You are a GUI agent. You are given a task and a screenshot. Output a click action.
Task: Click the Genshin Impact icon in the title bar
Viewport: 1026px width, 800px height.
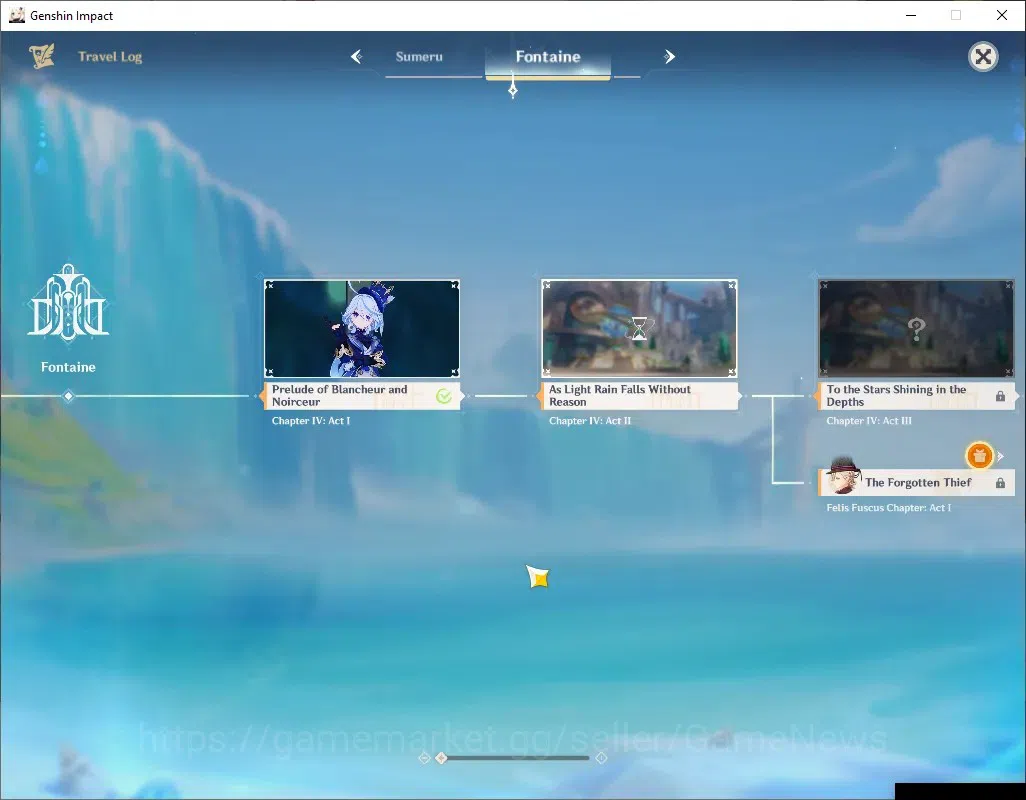click(16, 15)
